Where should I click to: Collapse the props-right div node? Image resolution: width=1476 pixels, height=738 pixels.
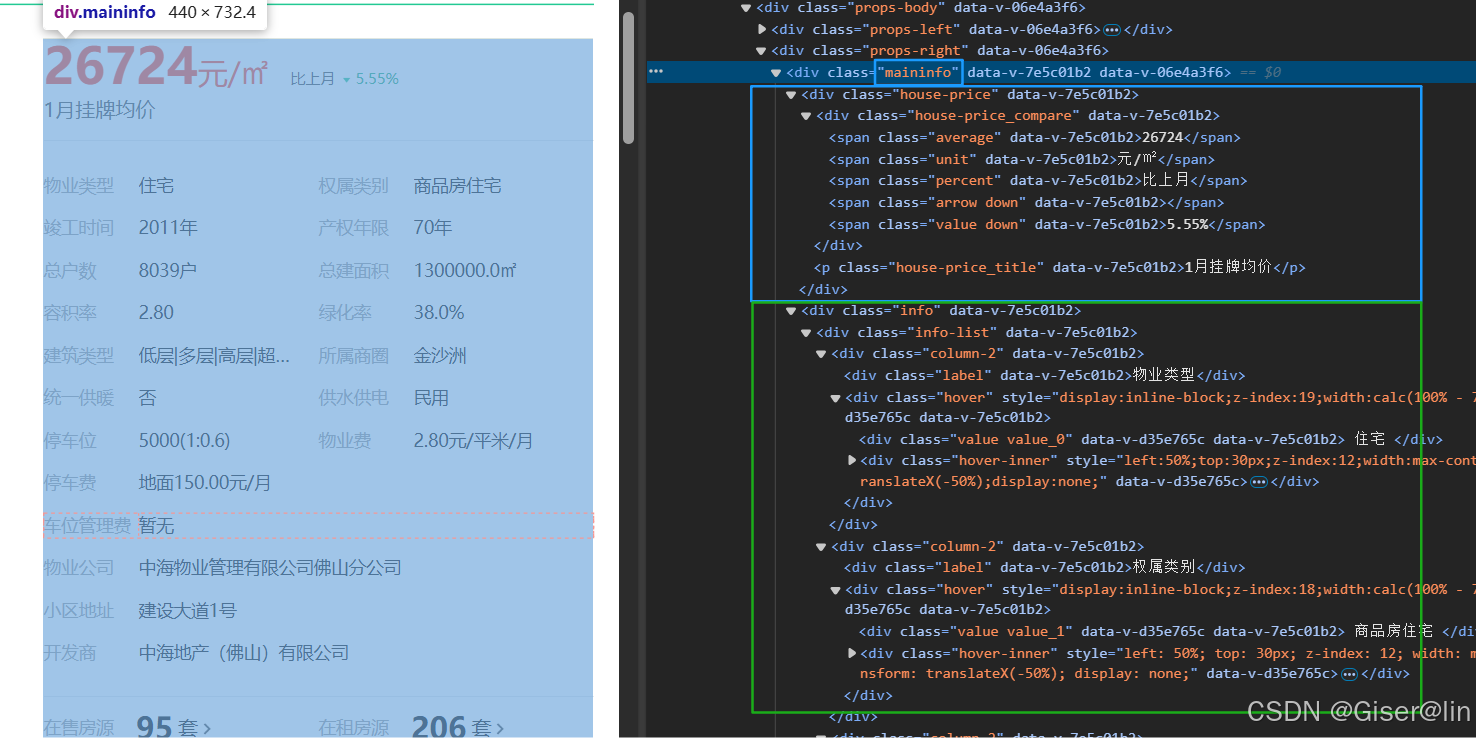click(761, 51)
